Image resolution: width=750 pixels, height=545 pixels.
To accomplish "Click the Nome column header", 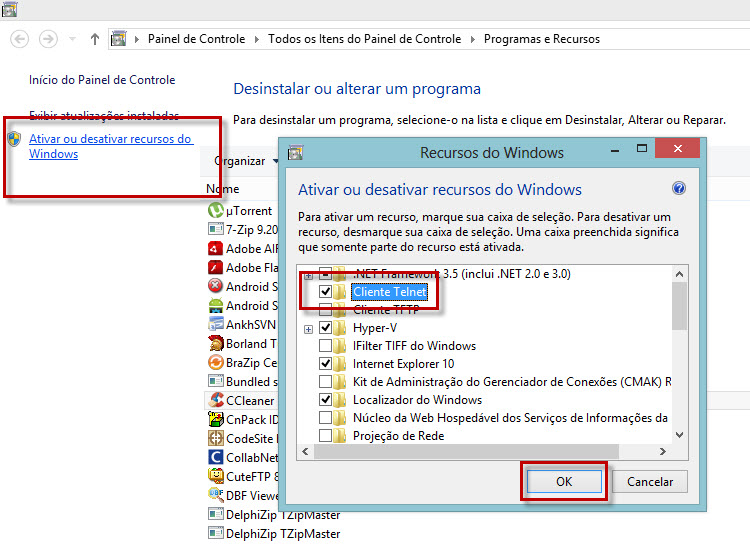I will [223, 189].
